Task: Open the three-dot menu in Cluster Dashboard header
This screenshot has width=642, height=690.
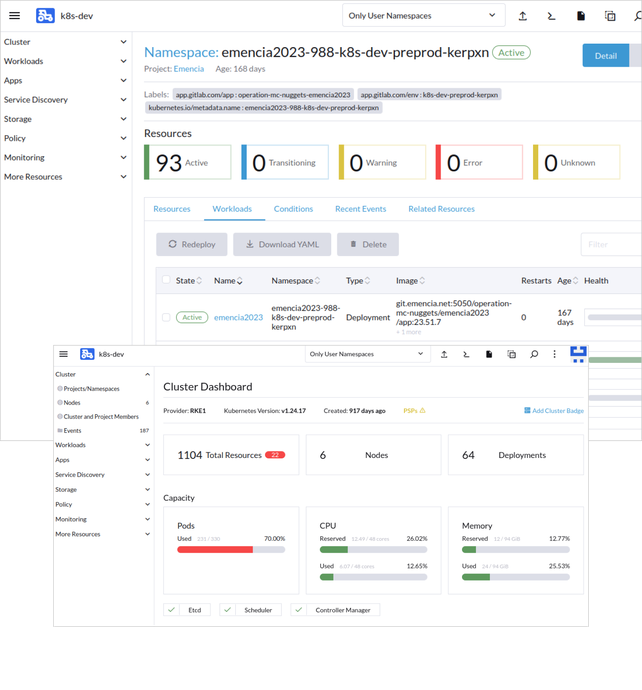Action: coord(555,354)
